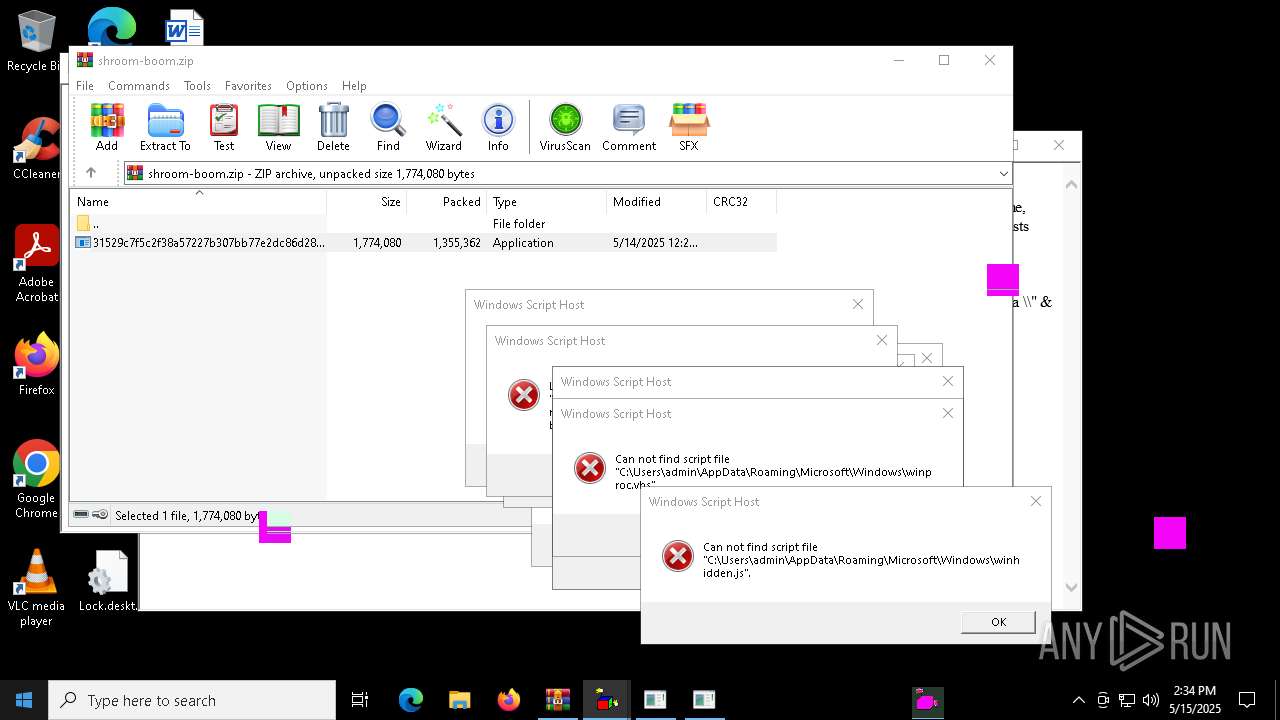
Task: Click the taskbar search box
Action: click(192, 700)
